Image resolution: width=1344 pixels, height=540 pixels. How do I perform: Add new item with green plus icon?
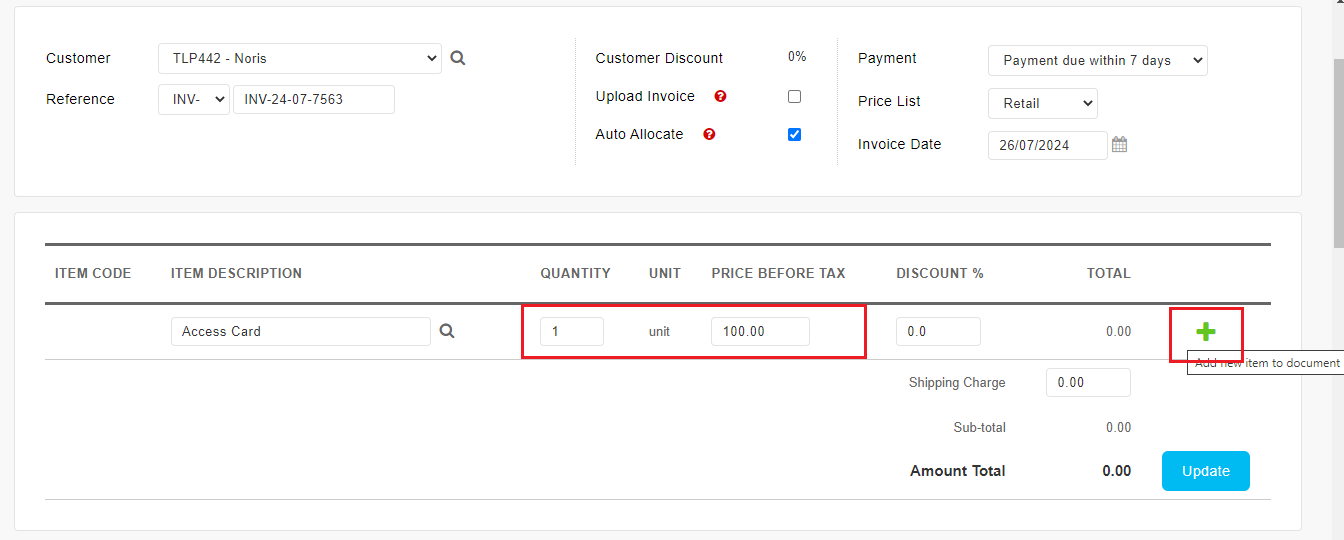click(1206, 332)
